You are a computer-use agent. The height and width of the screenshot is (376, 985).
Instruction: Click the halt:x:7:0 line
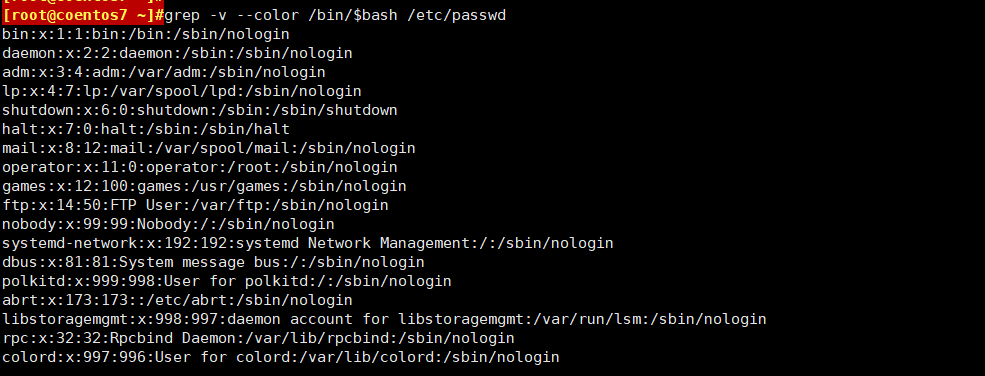(x=146, y=129)
